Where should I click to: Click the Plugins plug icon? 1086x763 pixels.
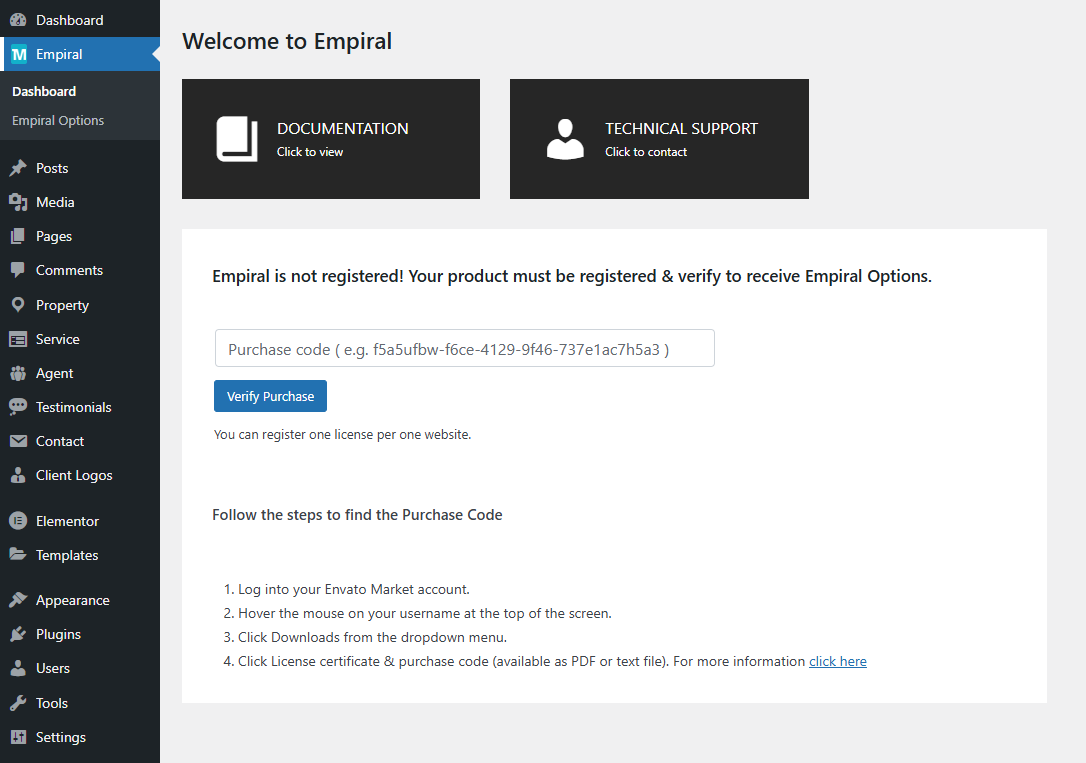tap(18, 634)
